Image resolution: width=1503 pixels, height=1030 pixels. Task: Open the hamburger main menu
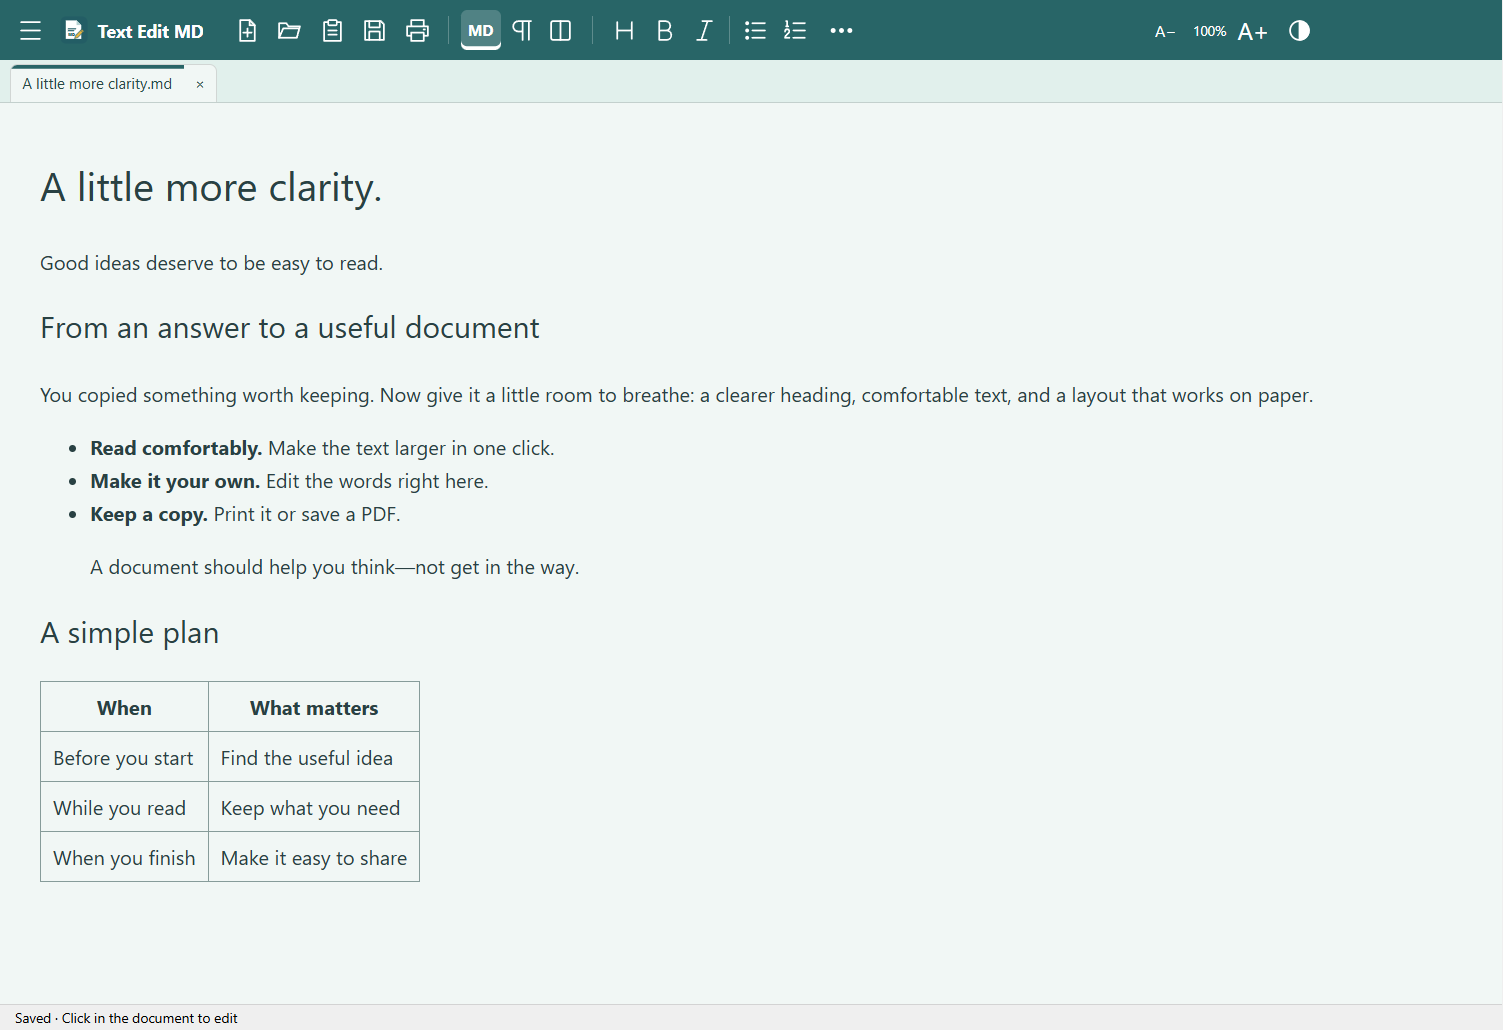point(30,31)
